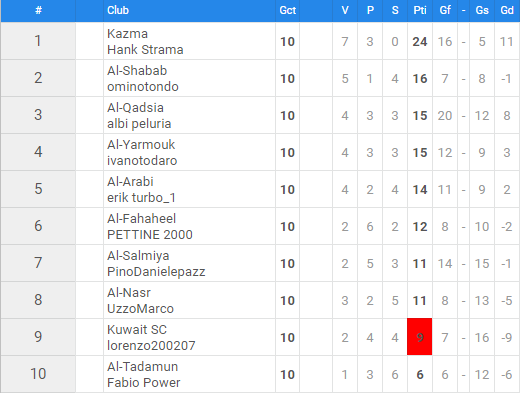The height and width of the screenshot is (393, 520).
Task: Open the Kuwait SC club link
Action: coord(137,330)
